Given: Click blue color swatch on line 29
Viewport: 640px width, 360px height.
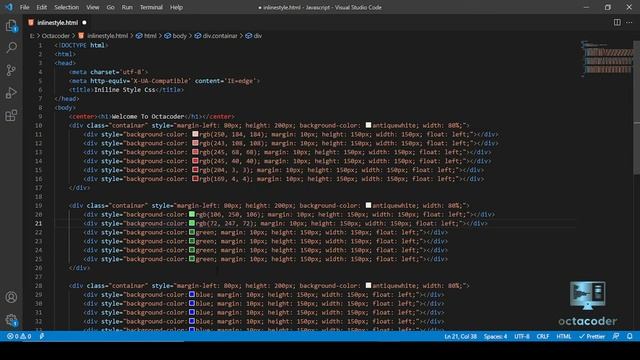Looking at the screenshot, I should click(x=191, y=294).
